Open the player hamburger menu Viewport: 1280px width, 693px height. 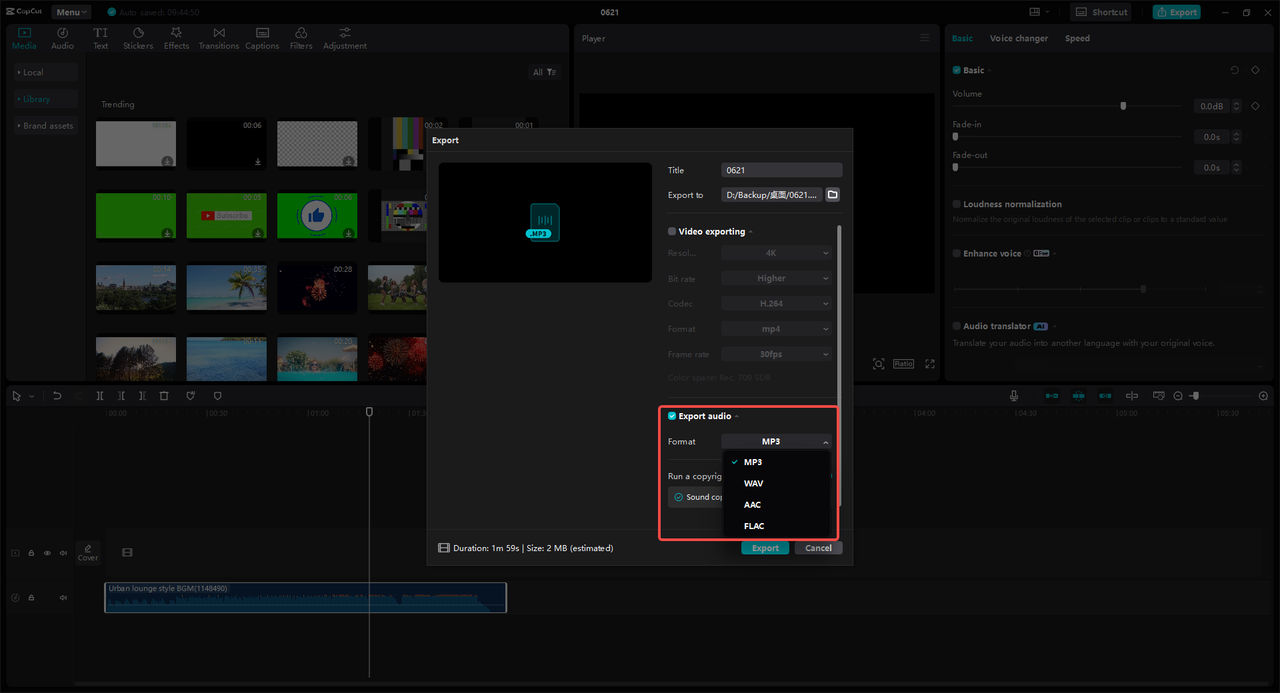click(x=924, y=38)
